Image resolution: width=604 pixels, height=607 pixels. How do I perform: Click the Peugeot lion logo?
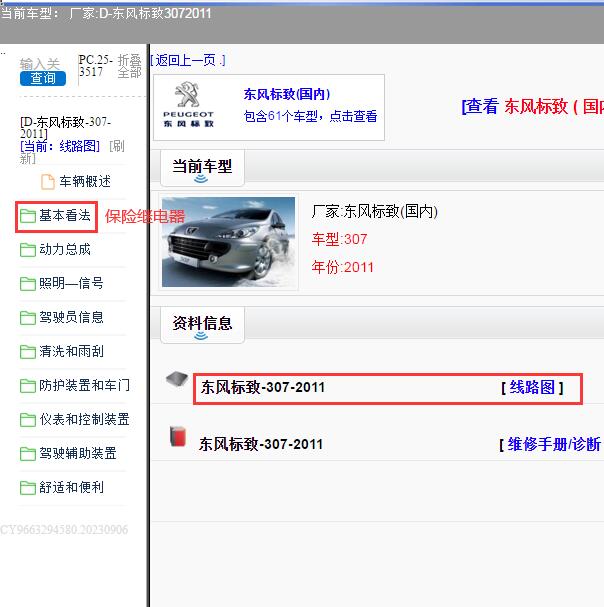187,94
